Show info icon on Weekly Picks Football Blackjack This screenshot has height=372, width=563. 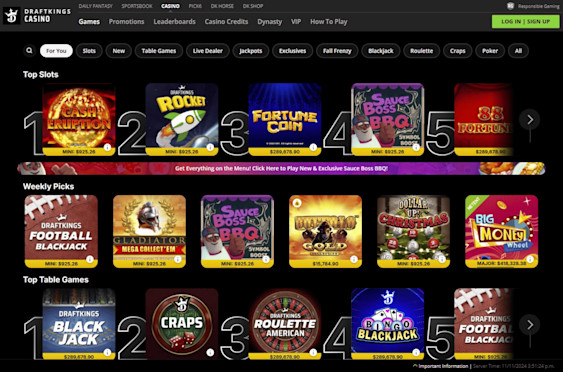90,259
